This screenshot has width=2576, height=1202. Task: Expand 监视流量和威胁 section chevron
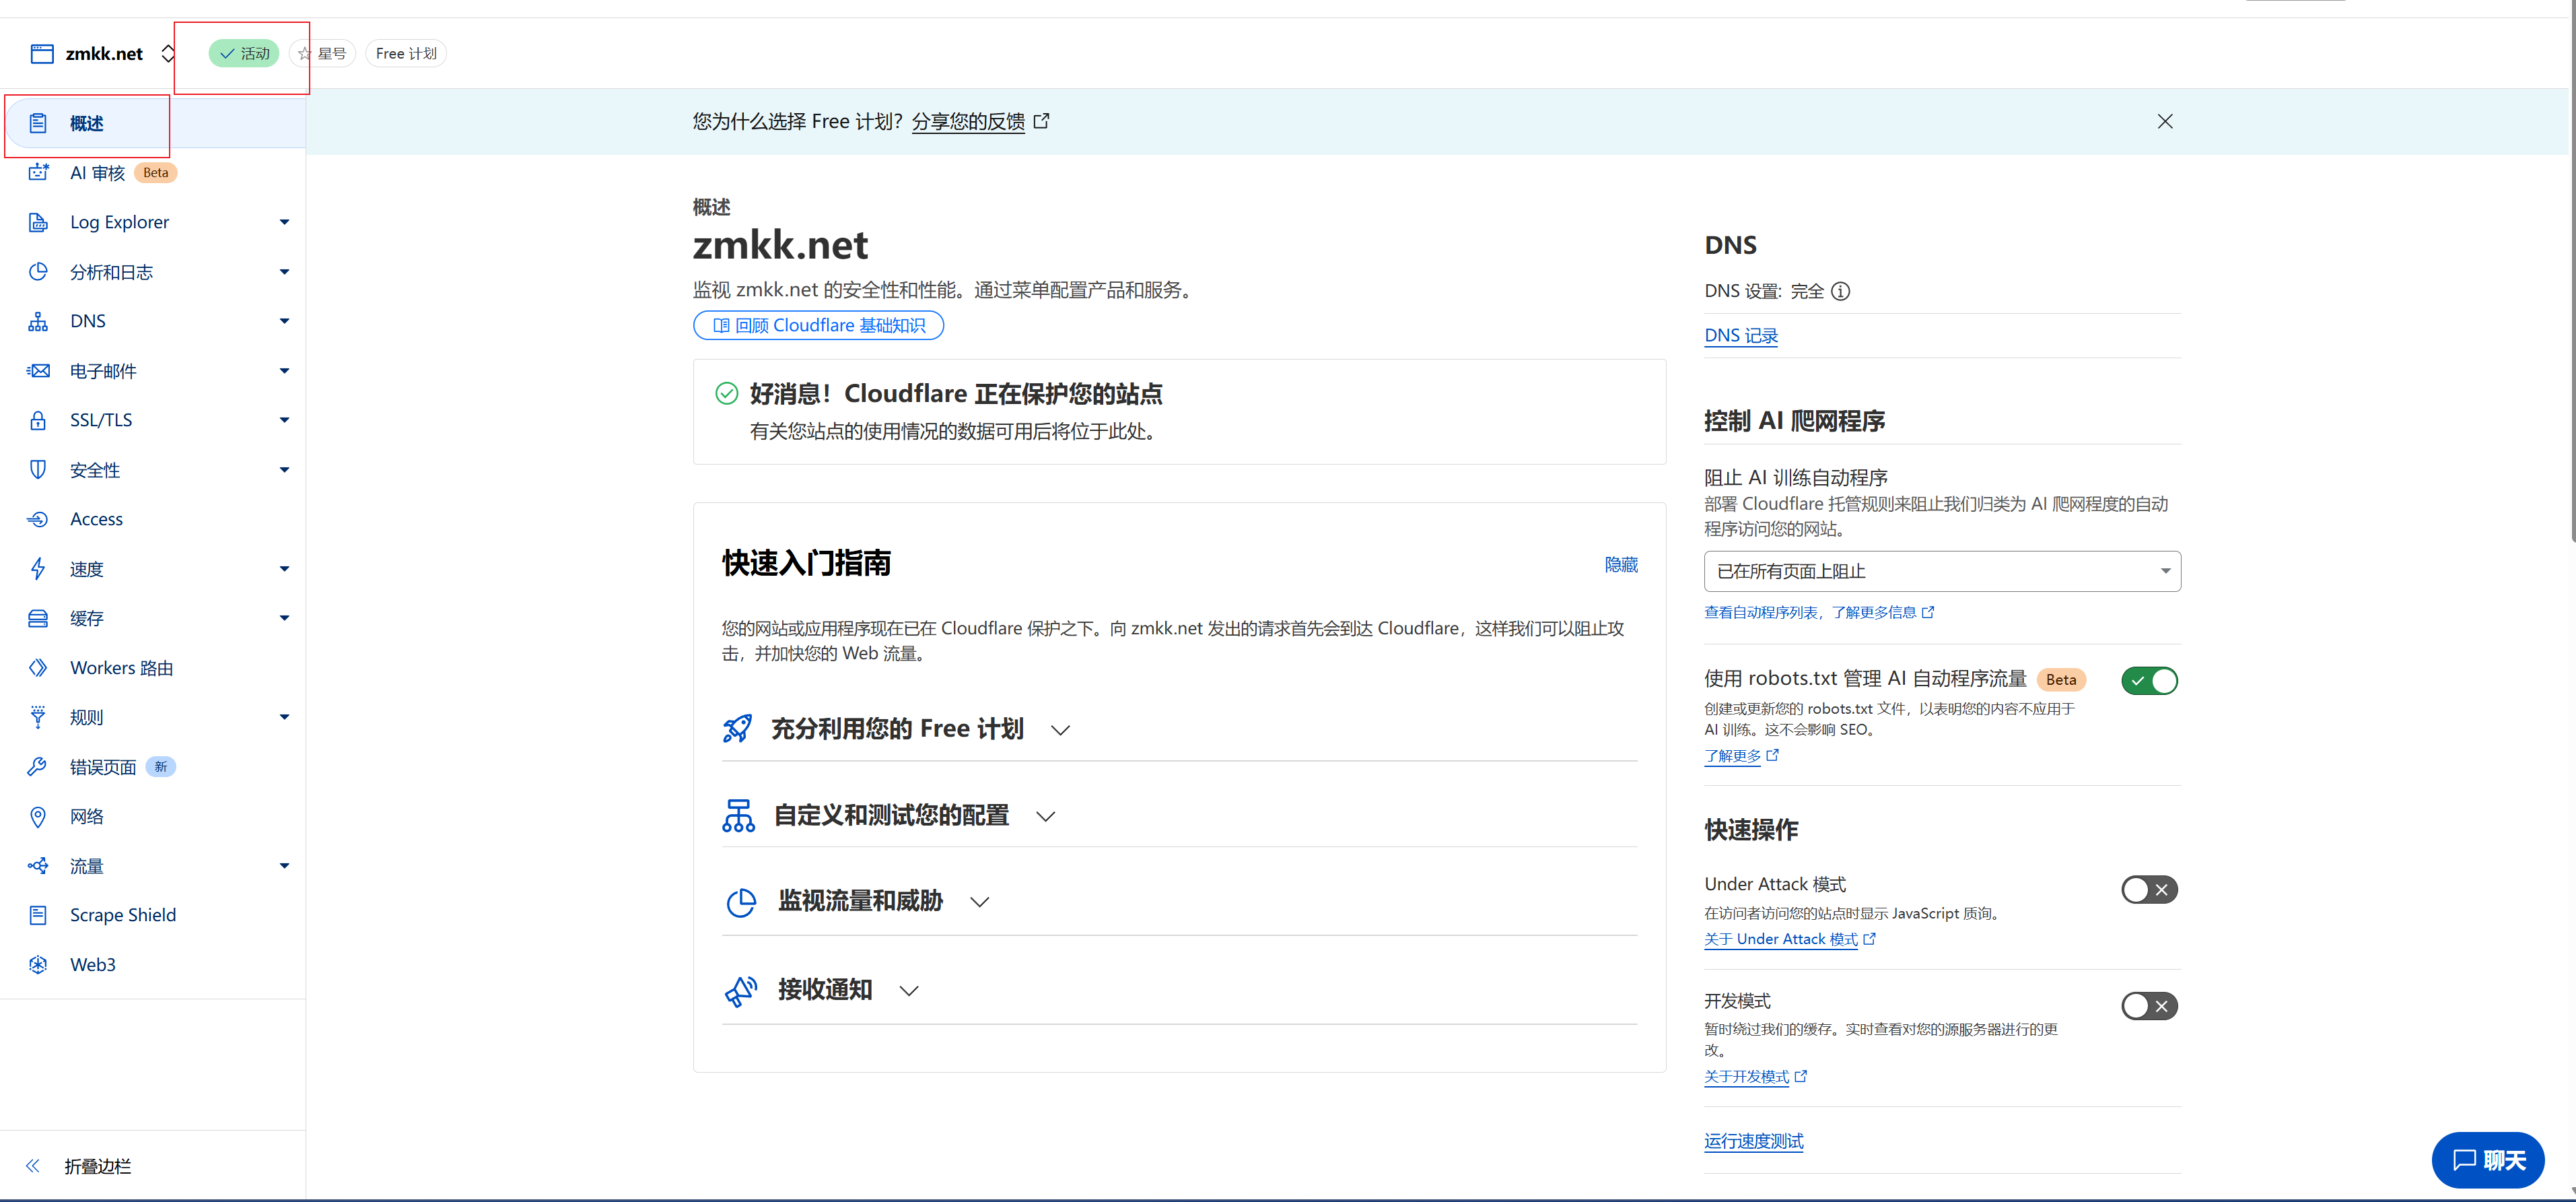pos(980,902)
